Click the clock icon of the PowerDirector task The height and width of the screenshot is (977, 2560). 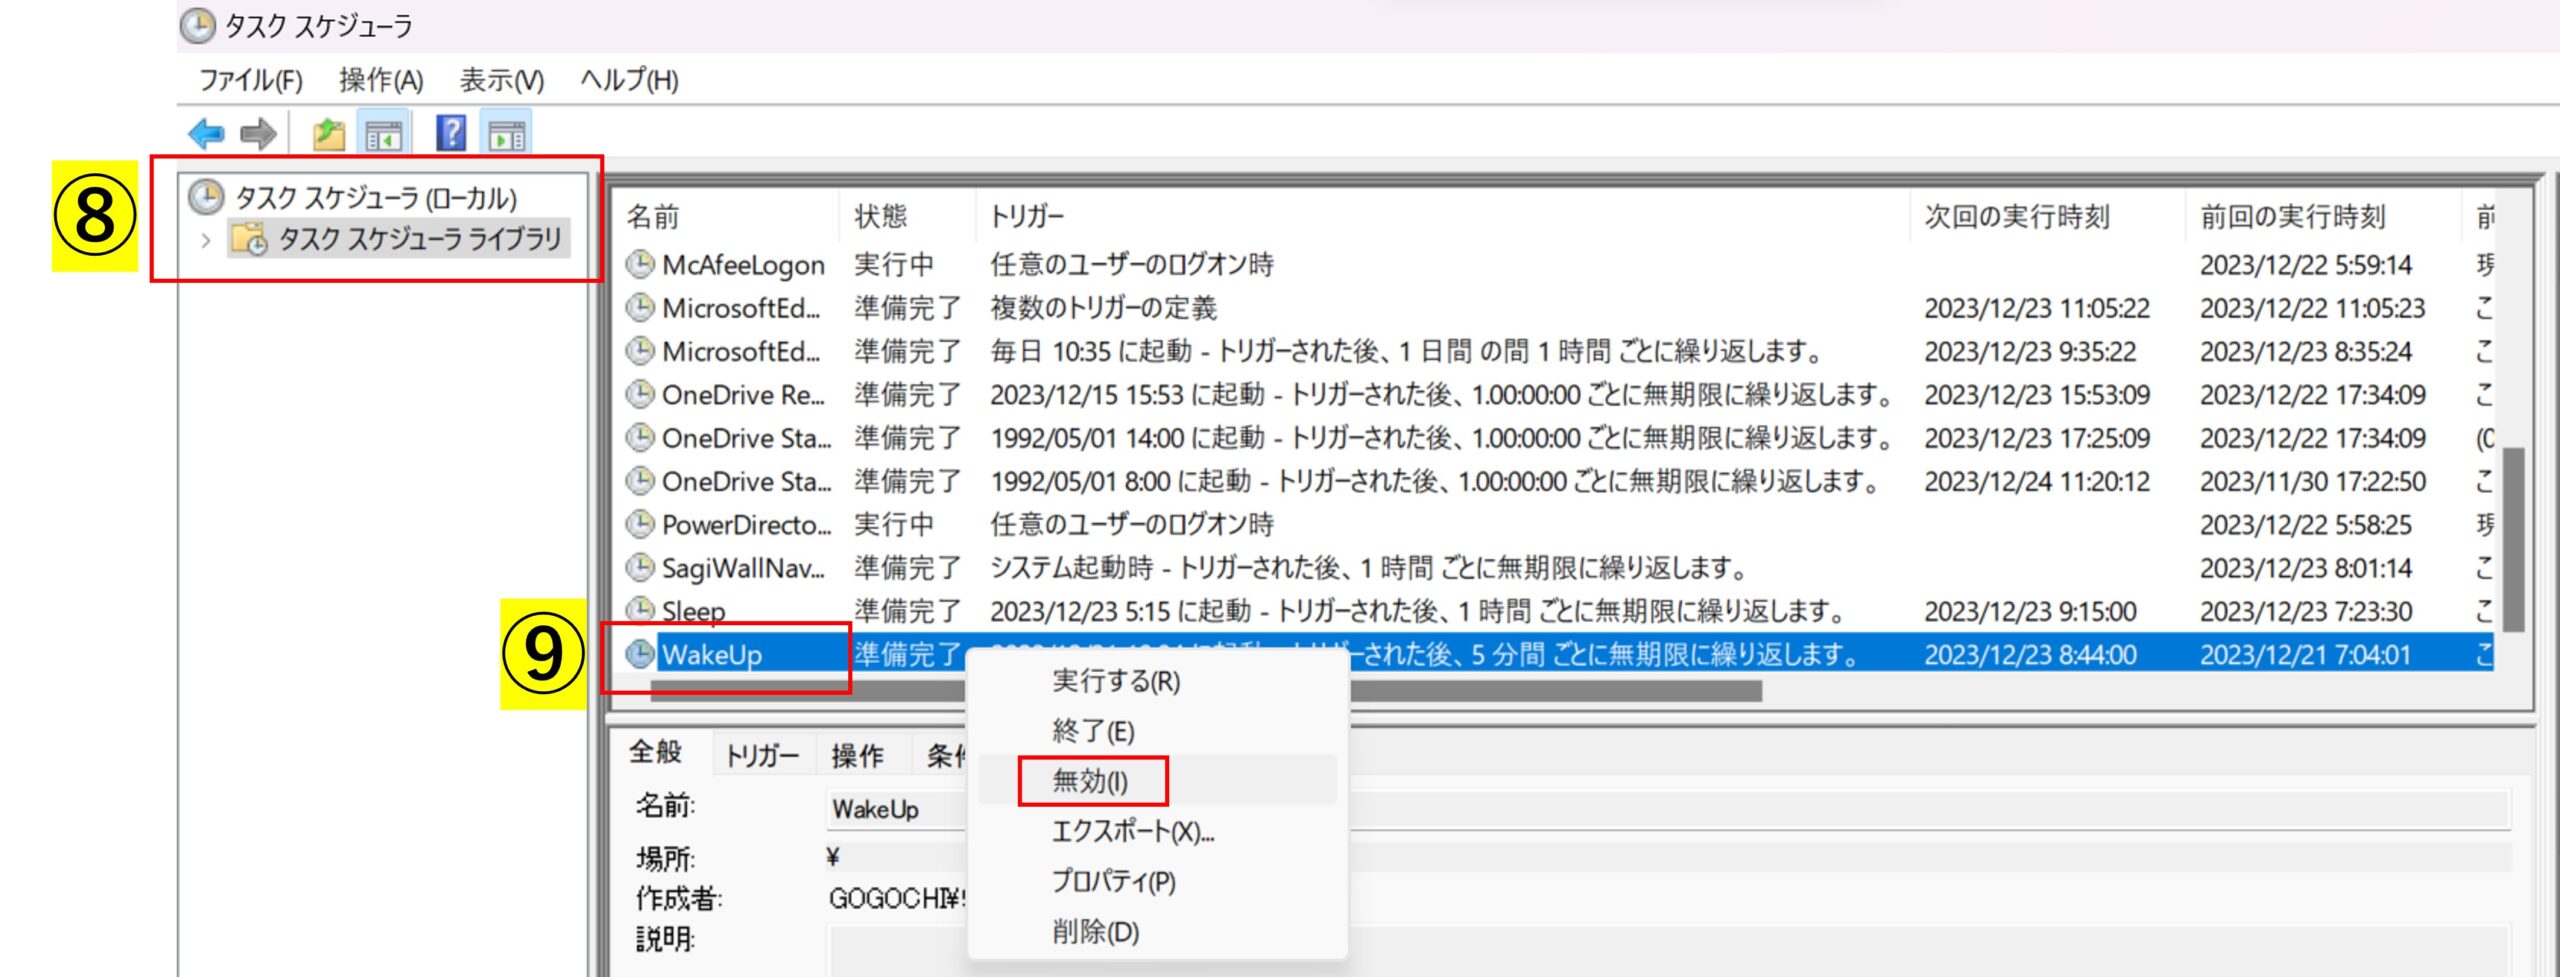click(x=640, y=524)
